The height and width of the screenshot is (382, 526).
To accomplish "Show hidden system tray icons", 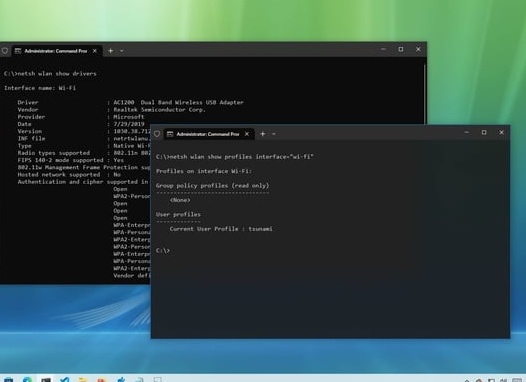I will point(467,380).
